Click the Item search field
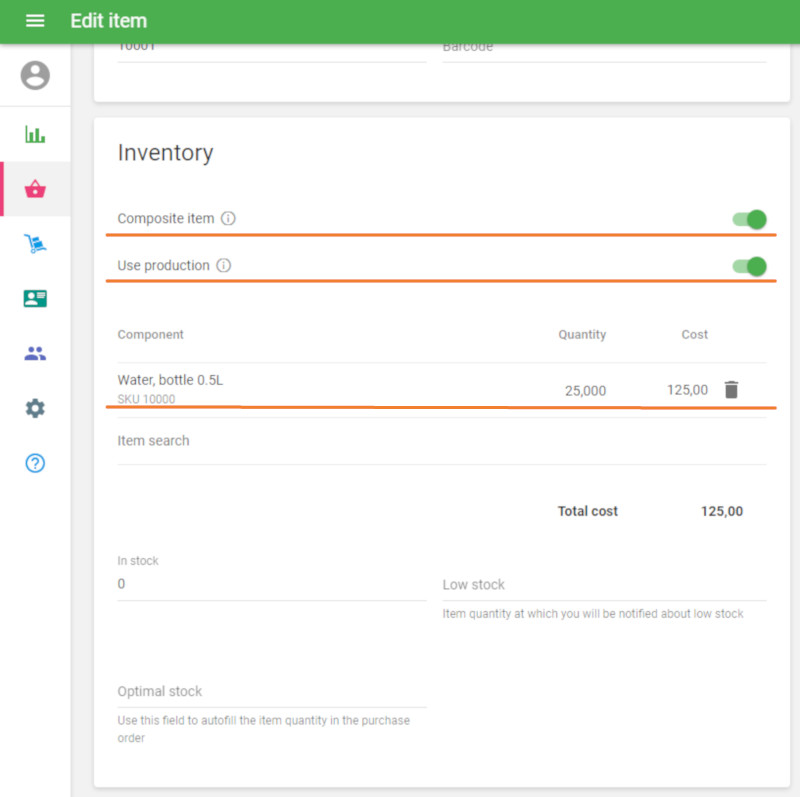This screenshot has height=797, width=800. point(440,441)
